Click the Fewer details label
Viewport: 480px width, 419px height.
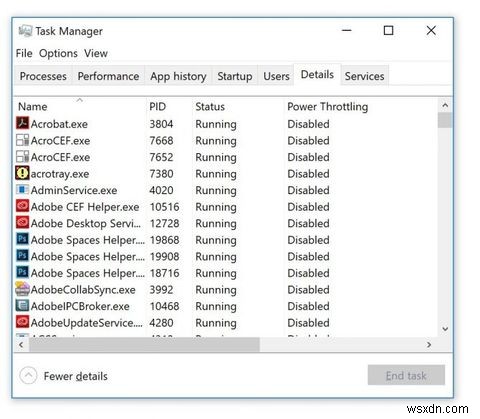point(75,376)
